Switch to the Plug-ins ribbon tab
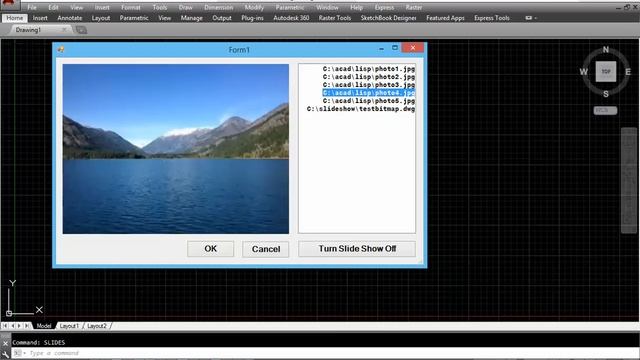 click(x=252, y=18)
